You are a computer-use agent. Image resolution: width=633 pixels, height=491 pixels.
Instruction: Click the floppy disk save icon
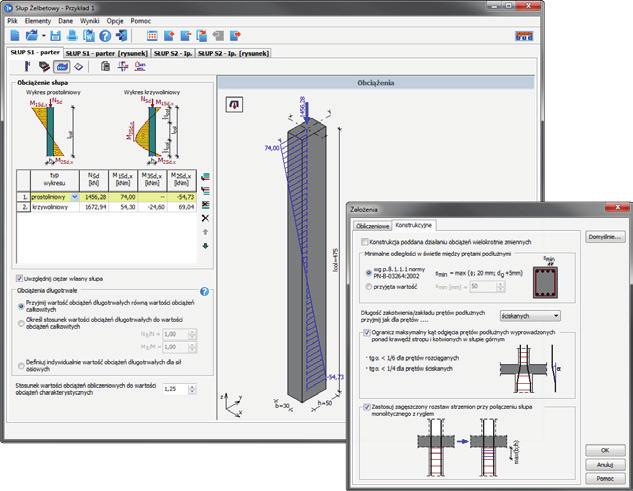(x=55, y=36)
